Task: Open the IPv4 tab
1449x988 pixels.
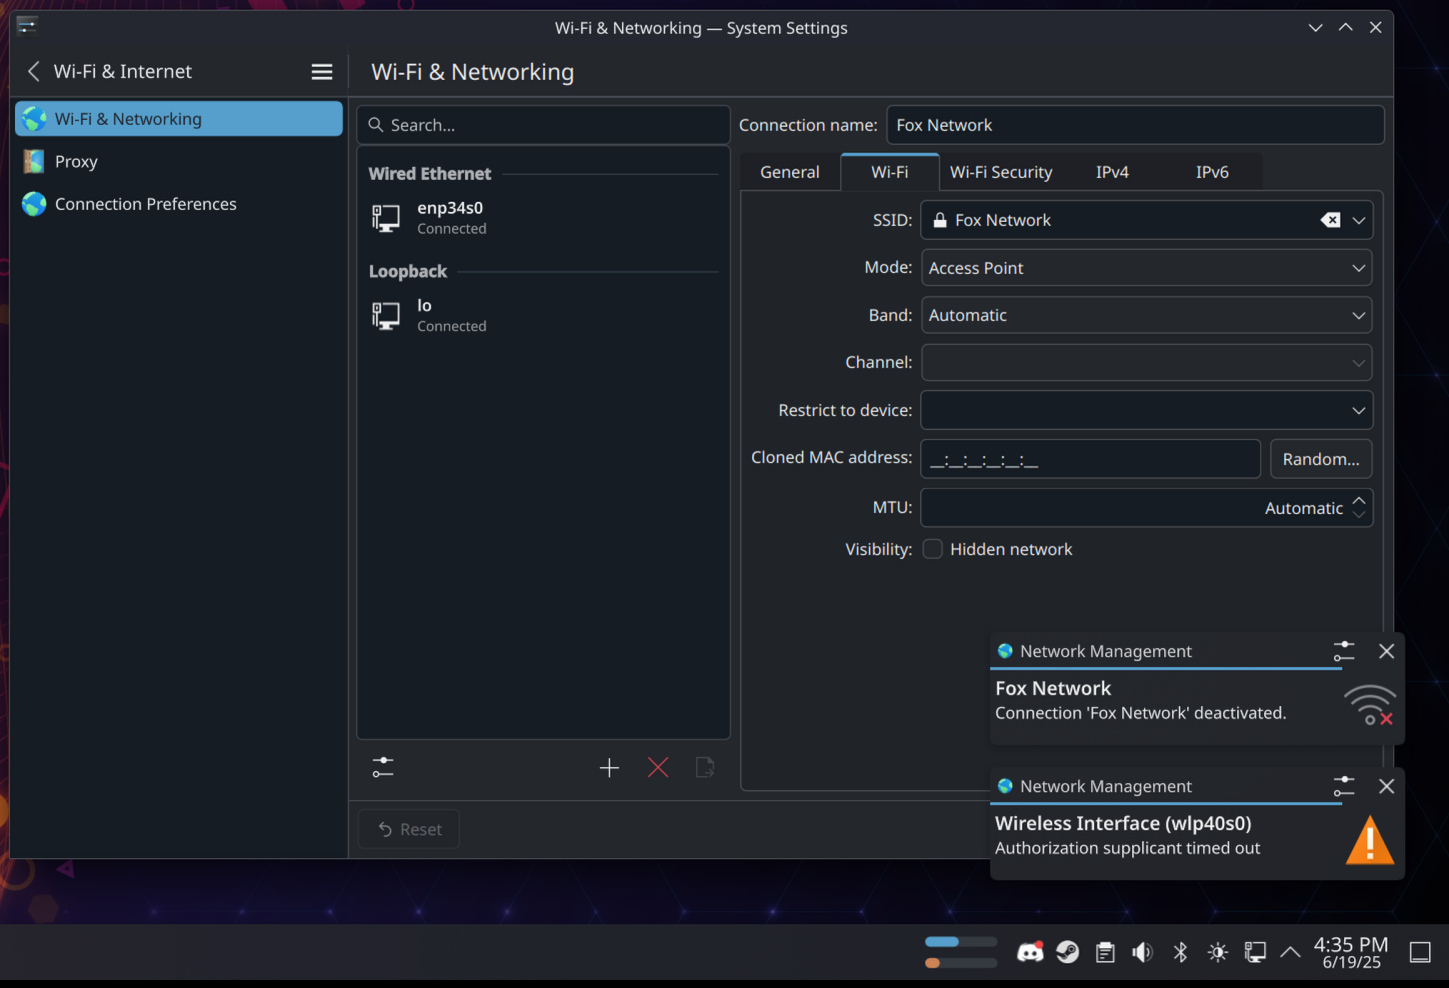Action: (x=1112, y=172)
